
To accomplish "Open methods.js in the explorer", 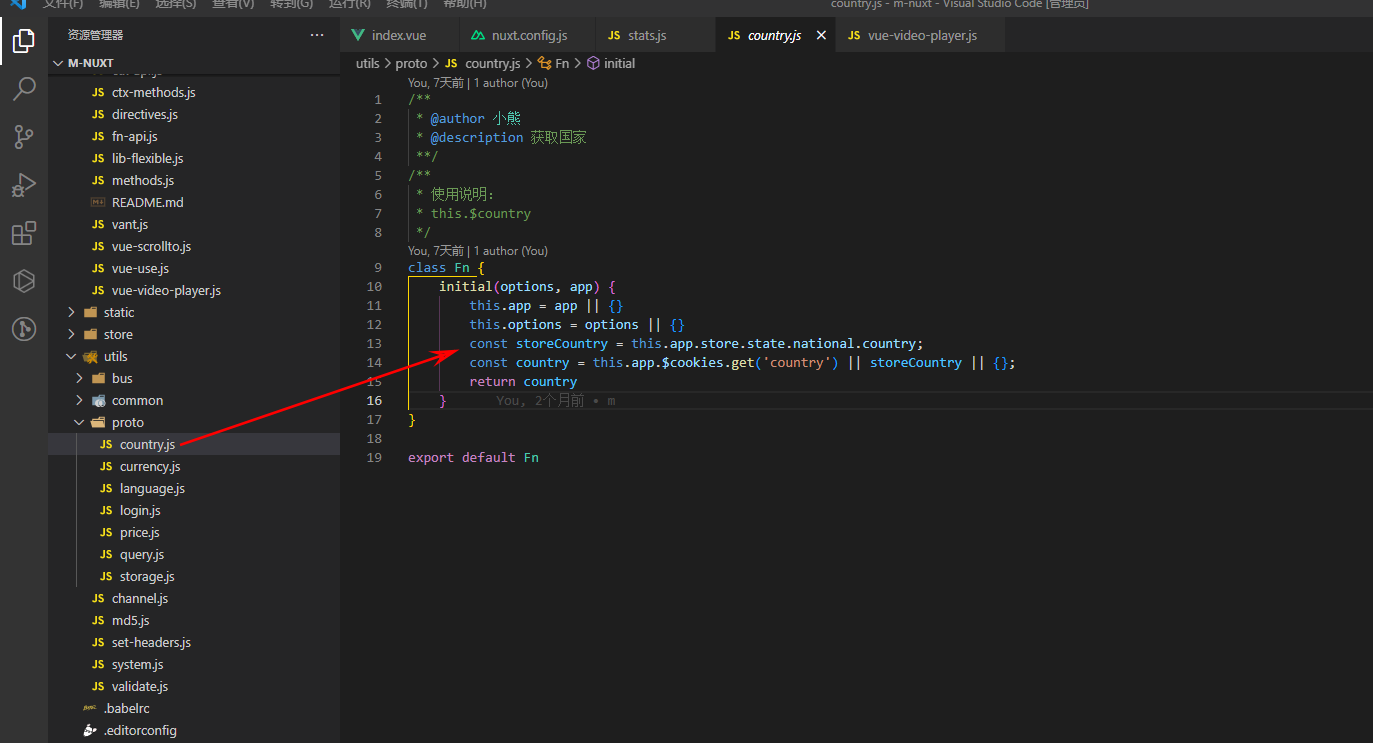I will [x=143, y=180].
